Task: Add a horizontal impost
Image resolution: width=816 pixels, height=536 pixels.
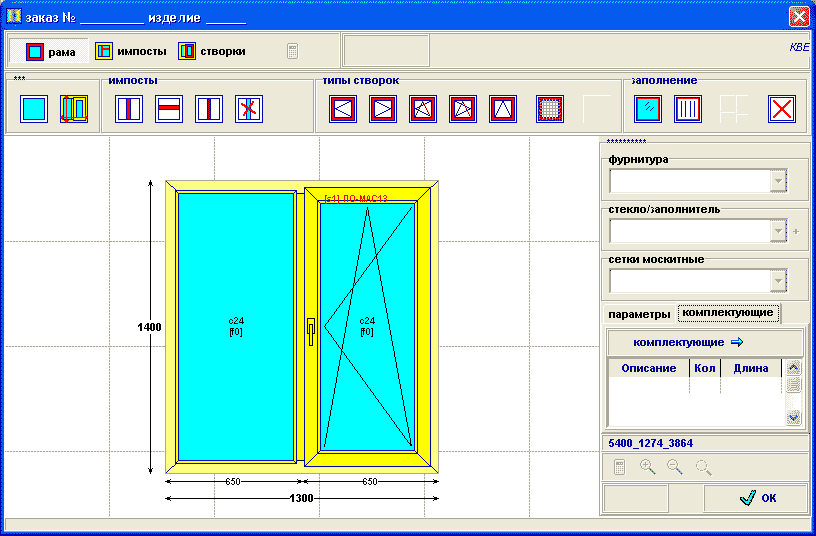Action: (169, 109)
